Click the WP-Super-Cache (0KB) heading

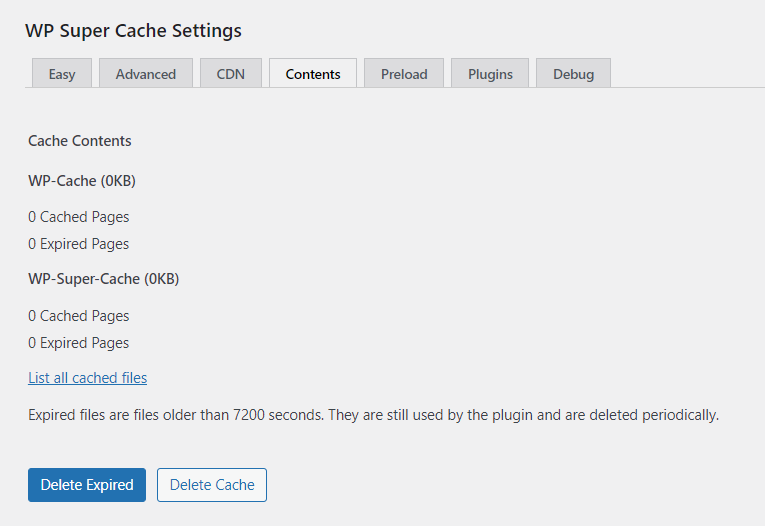103,278
